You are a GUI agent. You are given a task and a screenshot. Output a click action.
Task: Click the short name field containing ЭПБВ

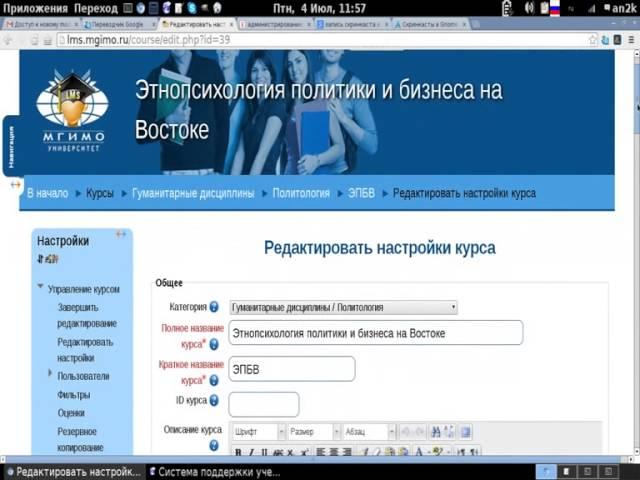coord(292,369)
